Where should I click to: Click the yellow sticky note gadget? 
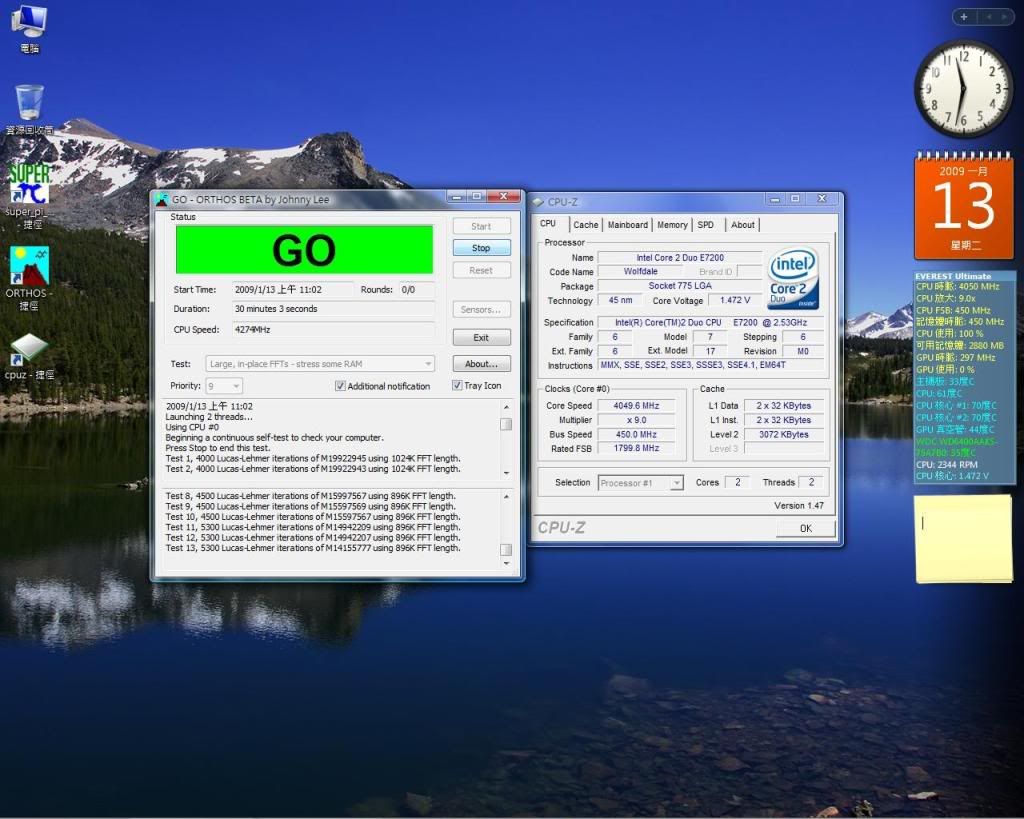pos(964,538)
